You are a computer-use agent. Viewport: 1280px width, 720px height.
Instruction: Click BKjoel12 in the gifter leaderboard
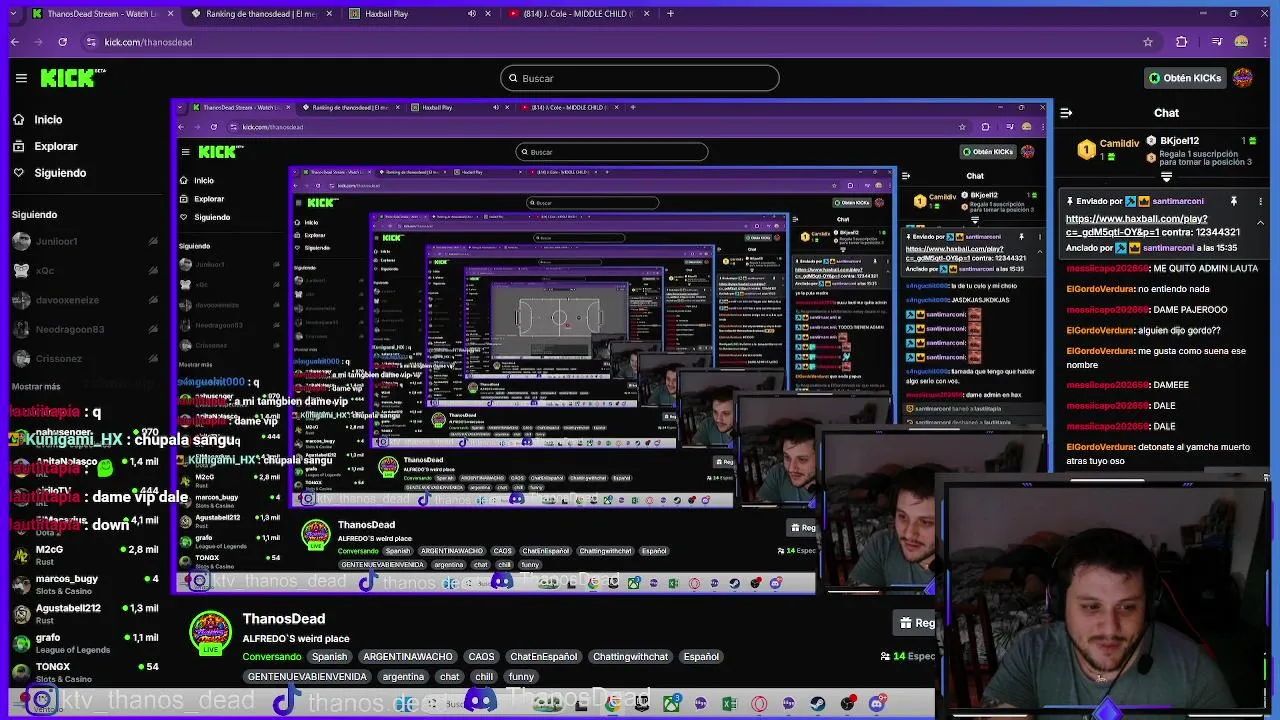(x=1179, y=141)
